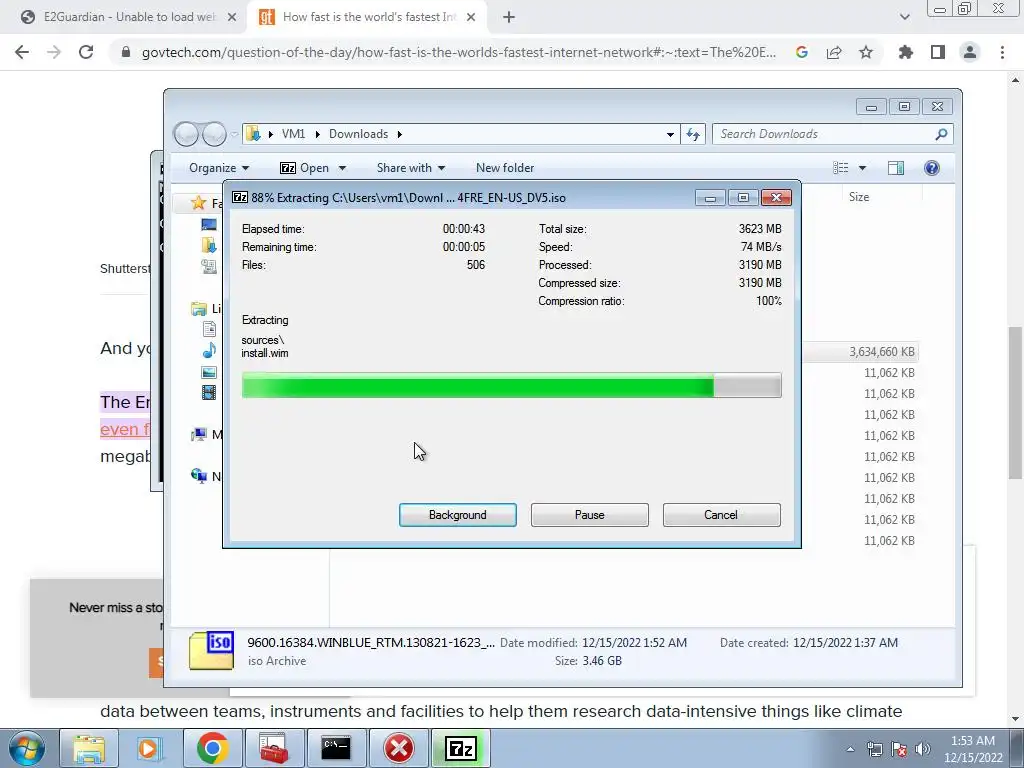Open Chrome profile icon
1024x768 pixels.
[x=970, y=52]
